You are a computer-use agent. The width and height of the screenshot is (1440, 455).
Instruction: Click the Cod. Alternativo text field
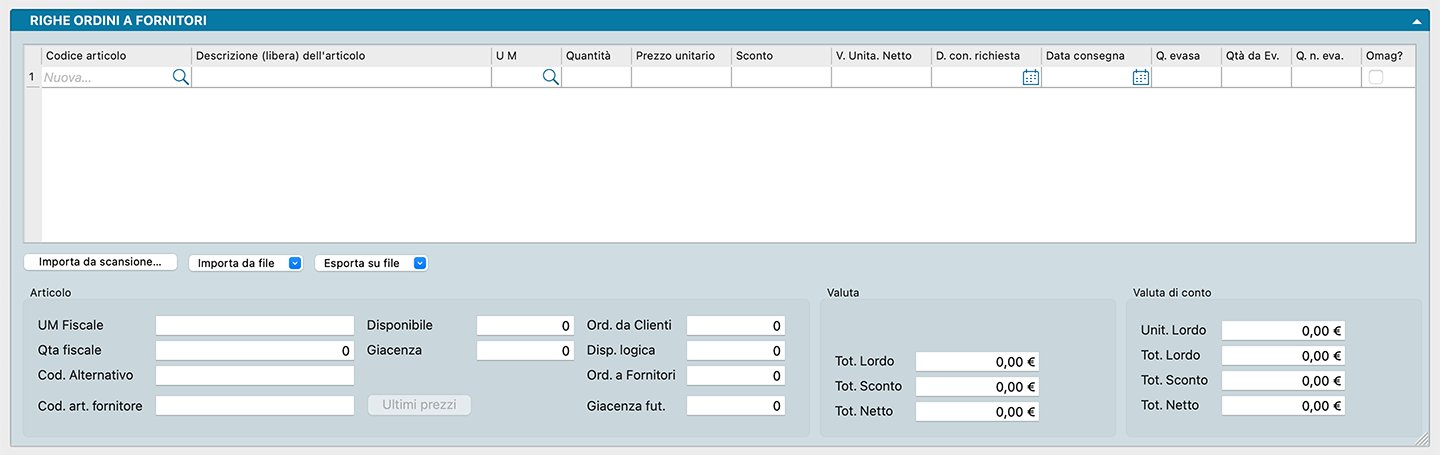point(254,375)
